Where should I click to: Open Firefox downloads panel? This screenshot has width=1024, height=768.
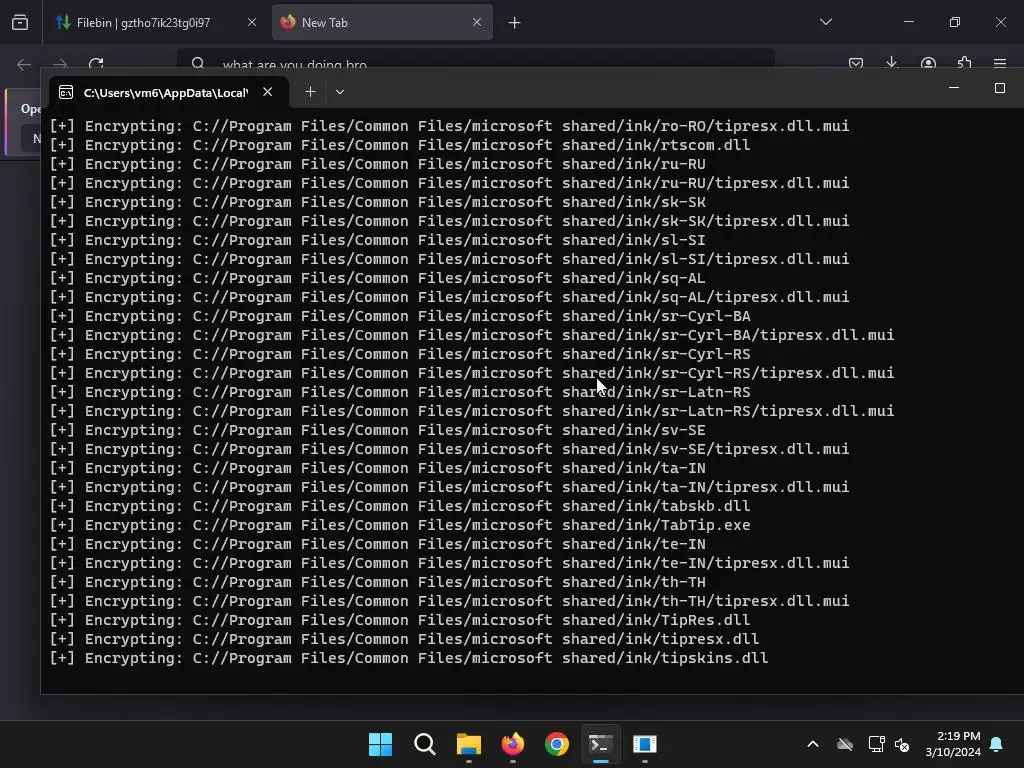pos(891,63)
